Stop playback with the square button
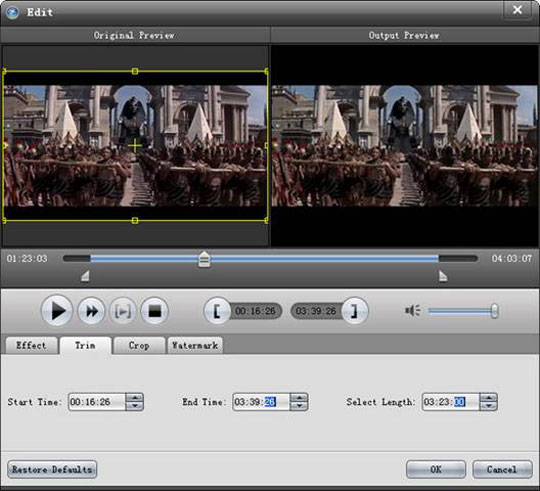Screen dimensions: 540x491 pyautogui.click(x=155, y=311)
